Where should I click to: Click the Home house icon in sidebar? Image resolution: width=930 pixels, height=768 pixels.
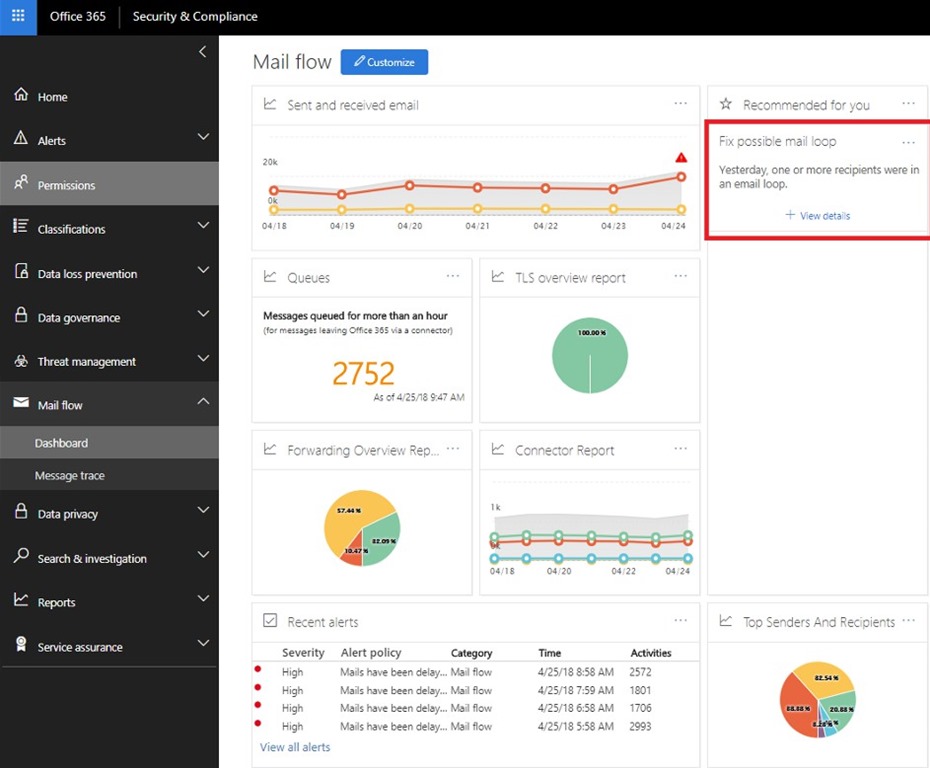21,94
